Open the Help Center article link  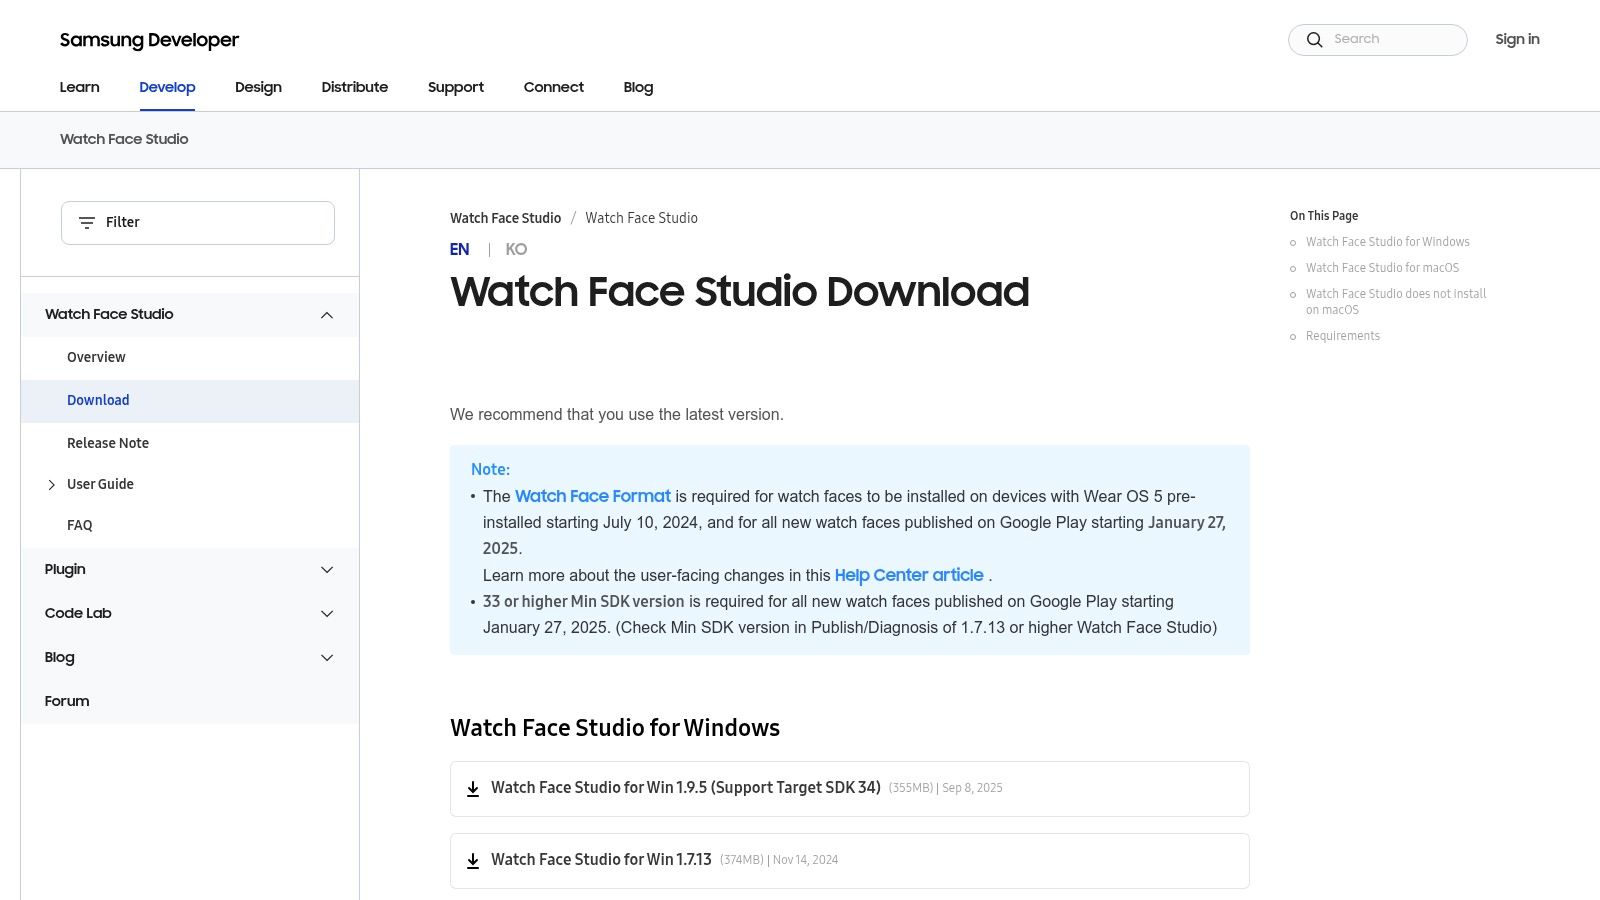click(909, 575)
